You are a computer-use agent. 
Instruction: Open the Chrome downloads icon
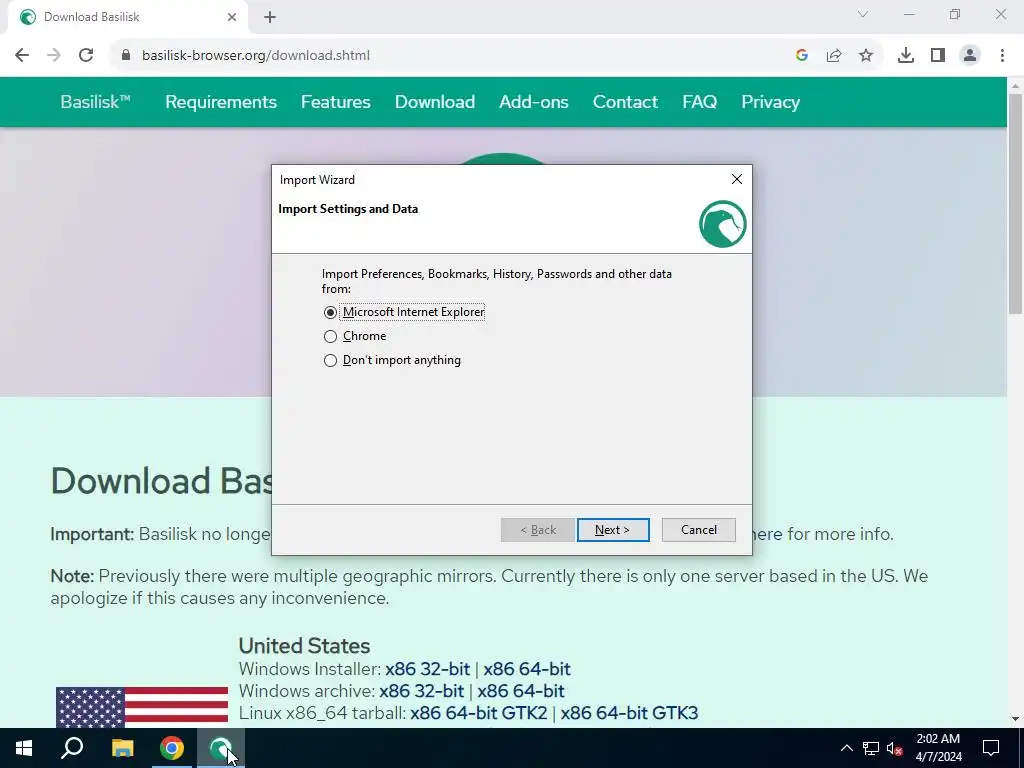pos(906,55)
